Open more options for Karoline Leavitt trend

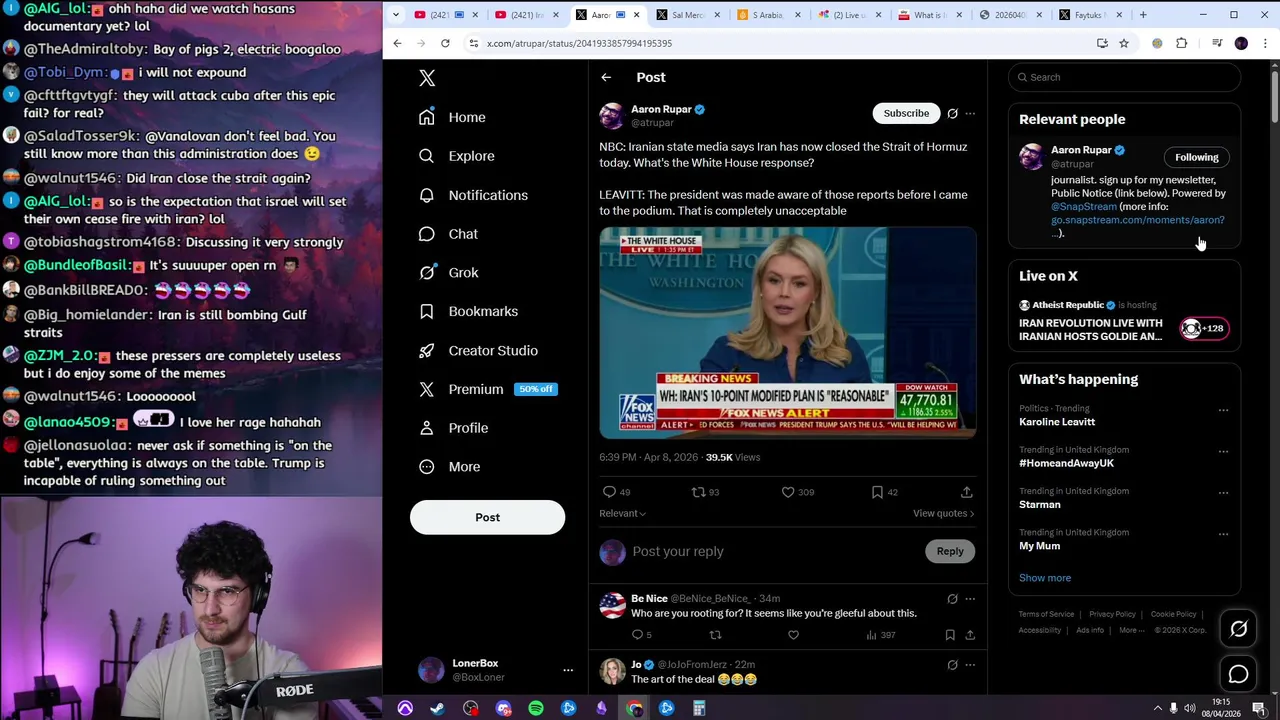click(1223, 410)
